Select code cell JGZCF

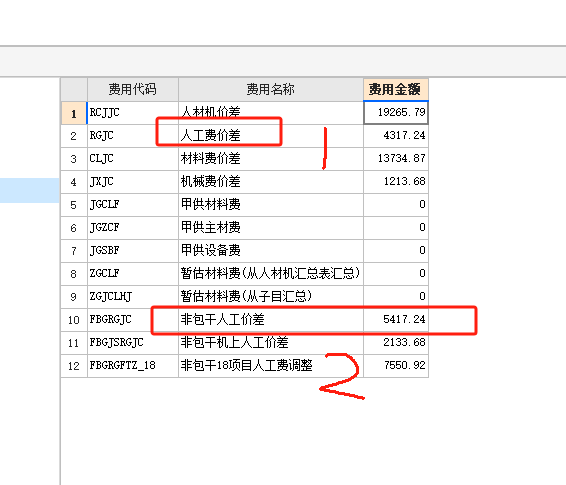coord(132,228)
